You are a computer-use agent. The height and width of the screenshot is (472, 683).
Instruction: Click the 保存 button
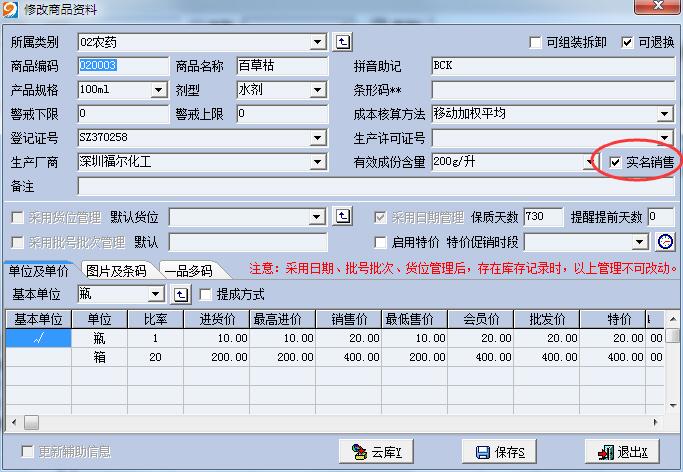pyautogui.click(x=501, y=452)
